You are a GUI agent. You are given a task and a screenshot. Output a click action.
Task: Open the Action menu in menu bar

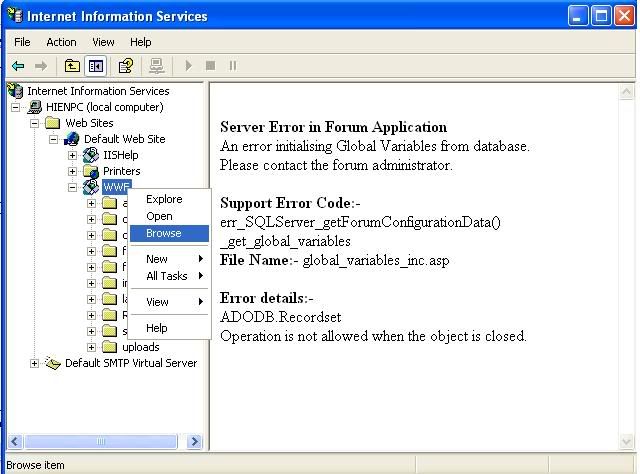[x=61, y=42]
